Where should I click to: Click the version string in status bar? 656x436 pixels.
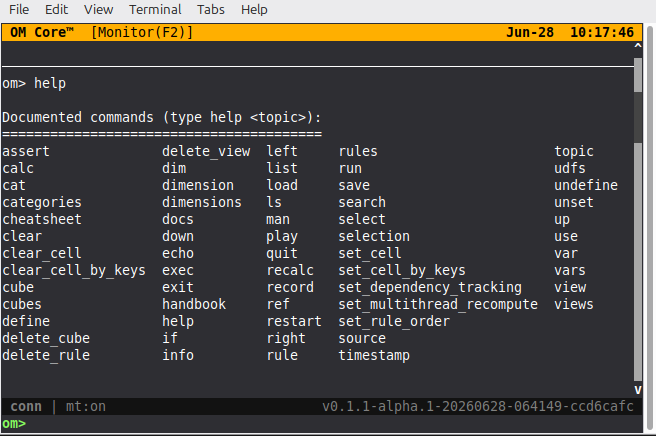tap(478, 406)
